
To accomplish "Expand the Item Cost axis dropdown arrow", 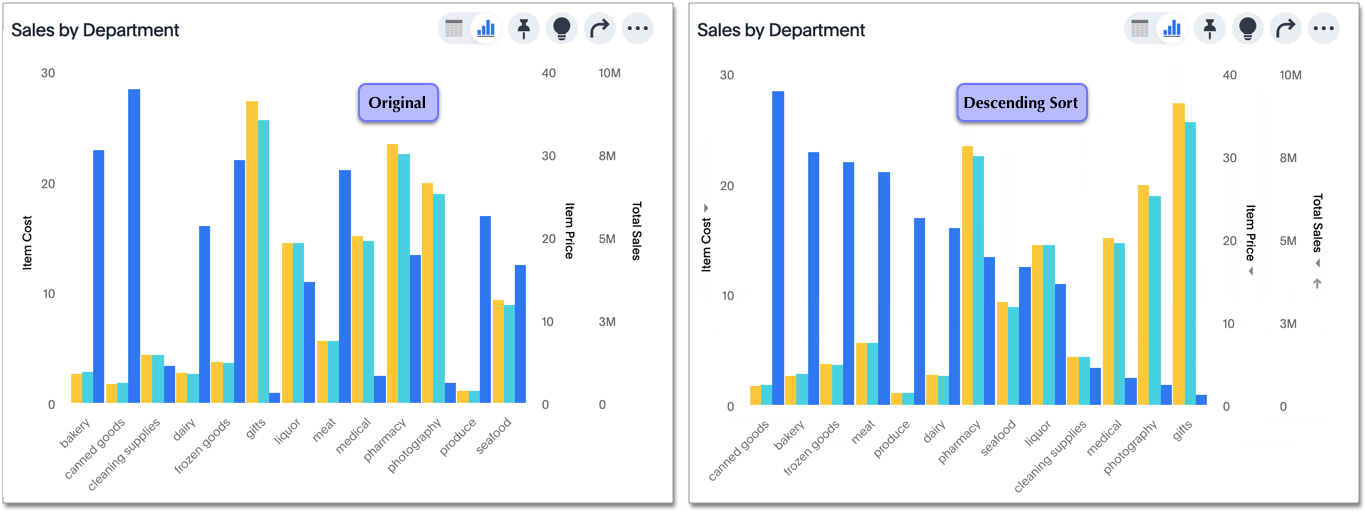I will [x=706, y=208].
